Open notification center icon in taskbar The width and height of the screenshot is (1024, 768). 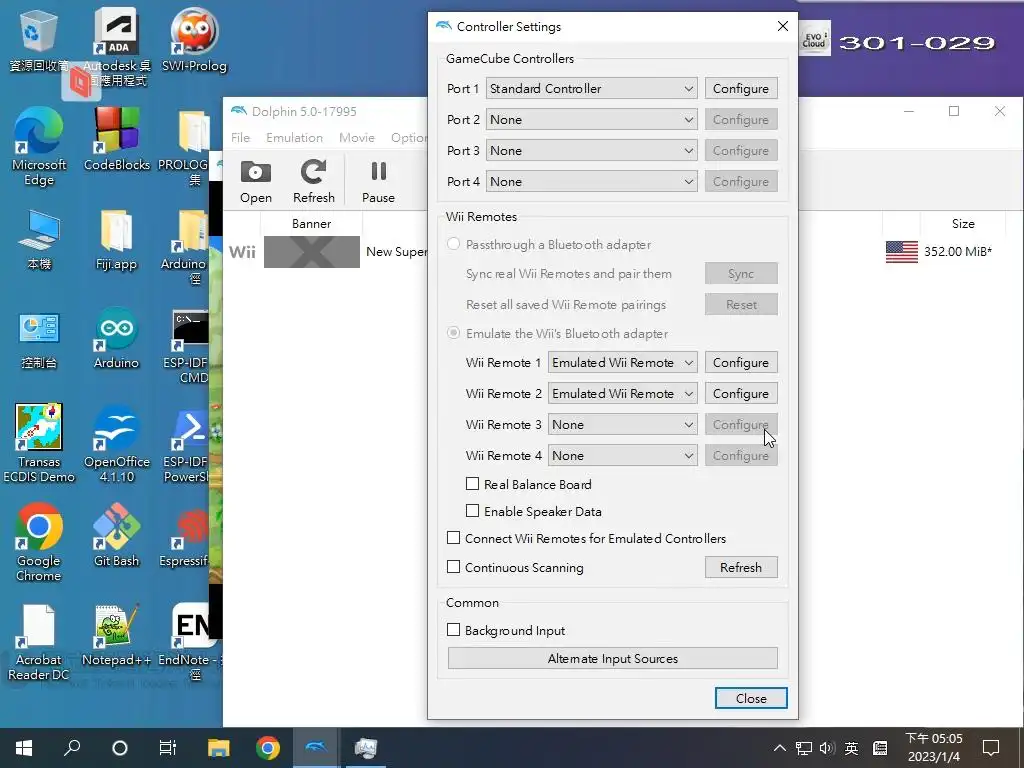pos(991,748)
